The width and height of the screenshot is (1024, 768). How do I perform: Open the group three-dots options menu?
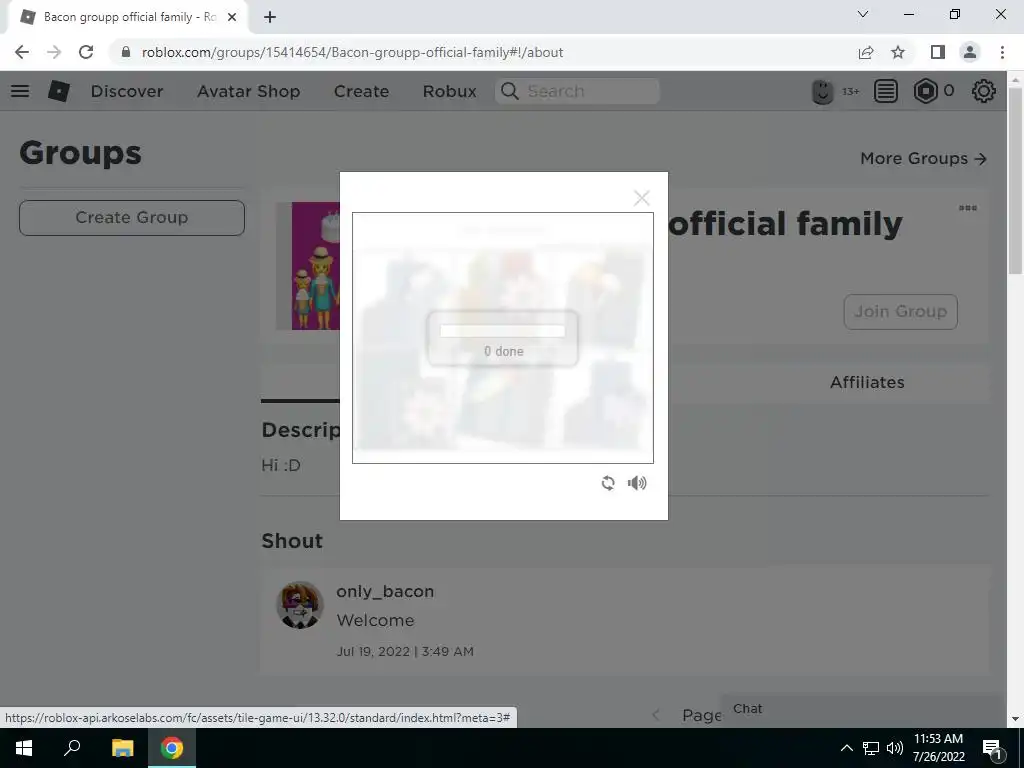tap(968, 208)
